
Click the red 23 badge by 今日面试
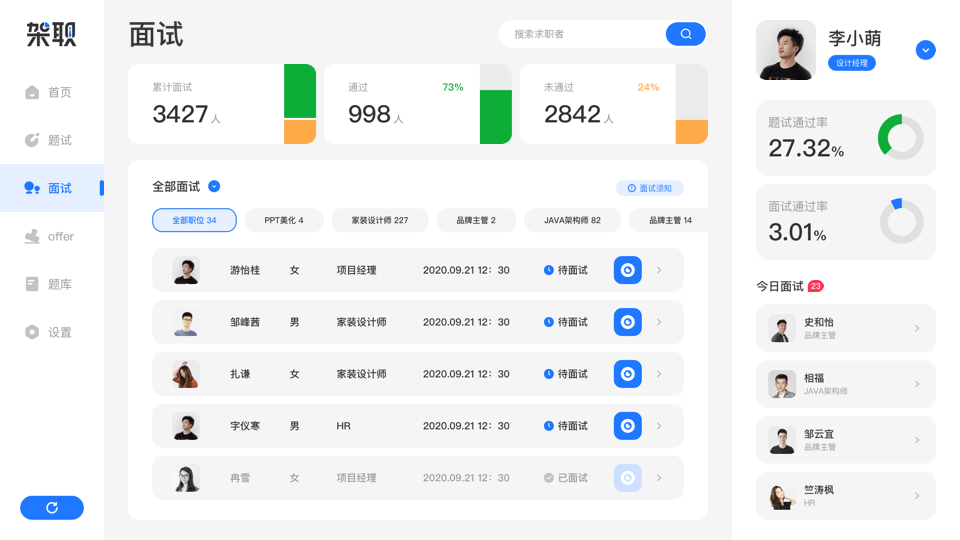(816, 286)
